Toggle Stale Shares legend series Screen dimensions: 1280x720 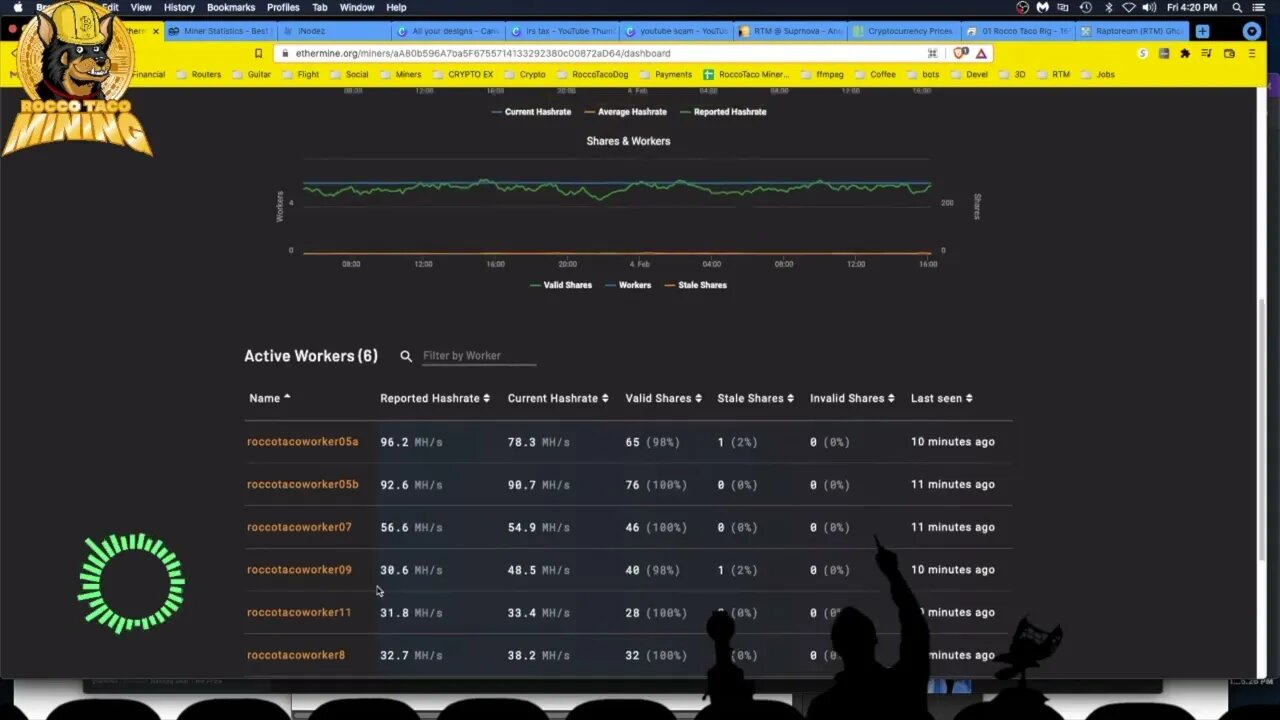coord(696,285)
